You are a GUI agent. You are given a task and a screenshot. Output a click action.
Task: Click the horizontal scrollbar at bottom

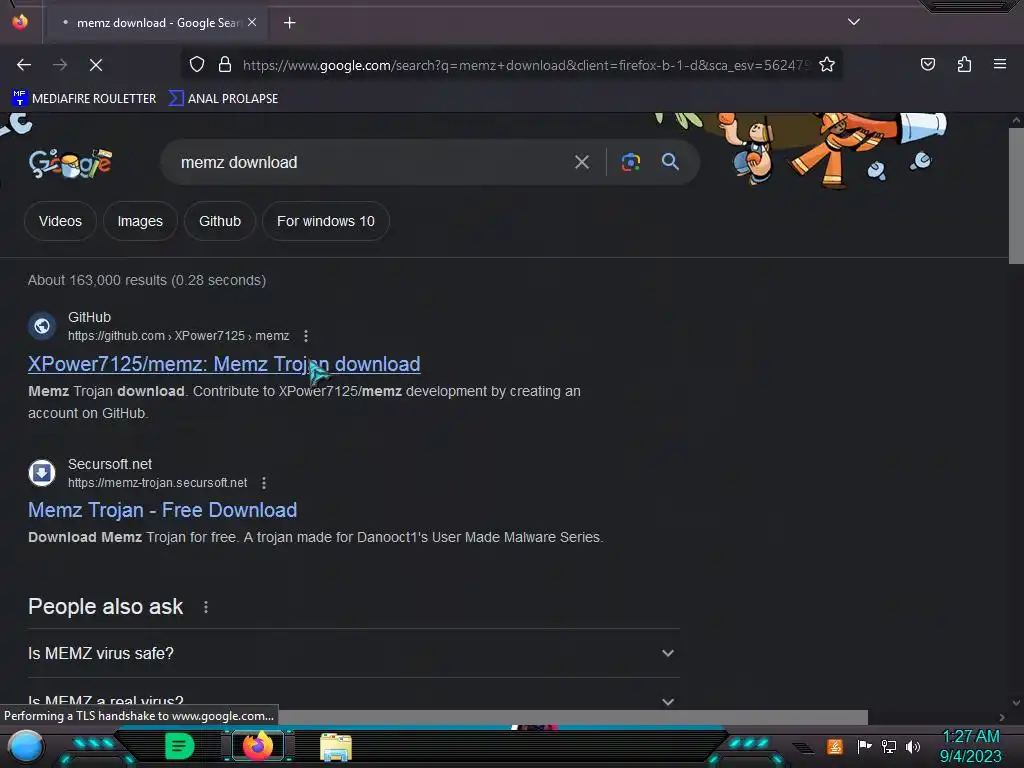573,717
